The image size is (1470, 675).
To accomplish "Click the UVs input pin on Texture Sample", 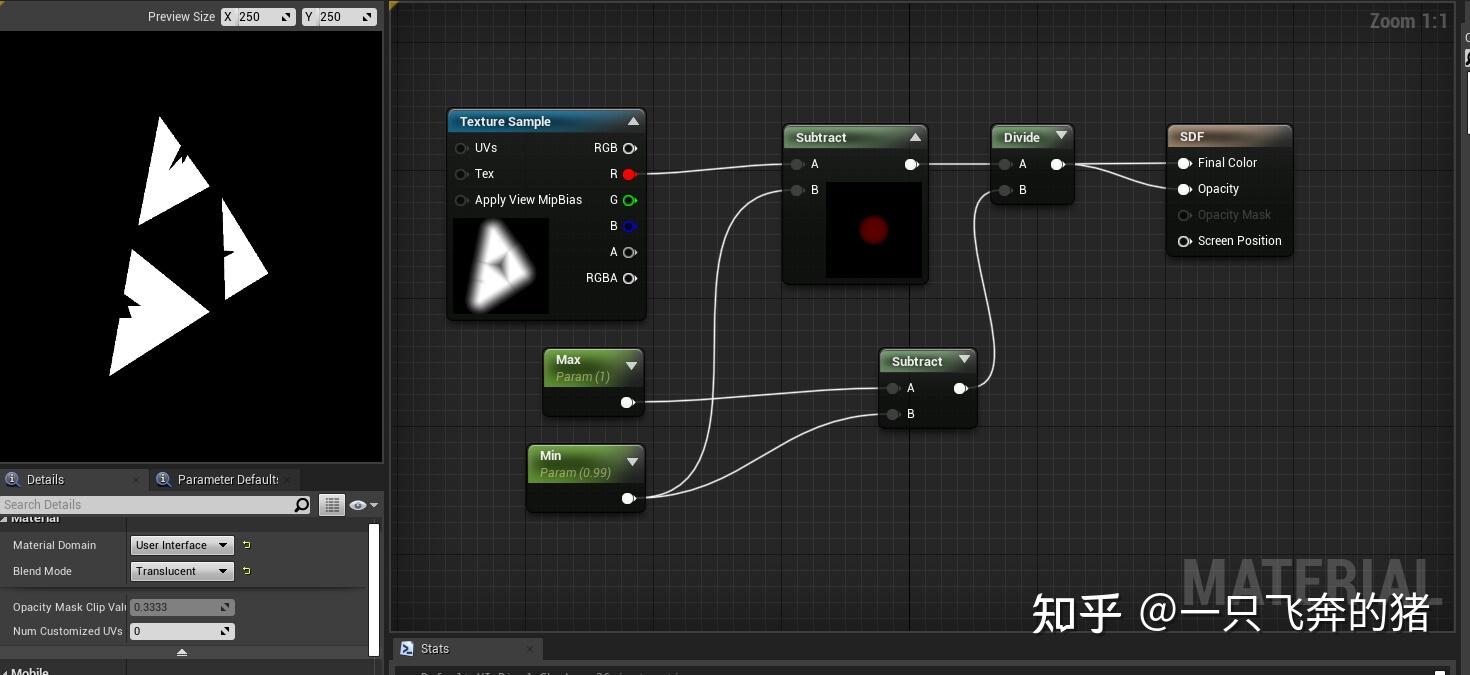I will pos(461,148).
